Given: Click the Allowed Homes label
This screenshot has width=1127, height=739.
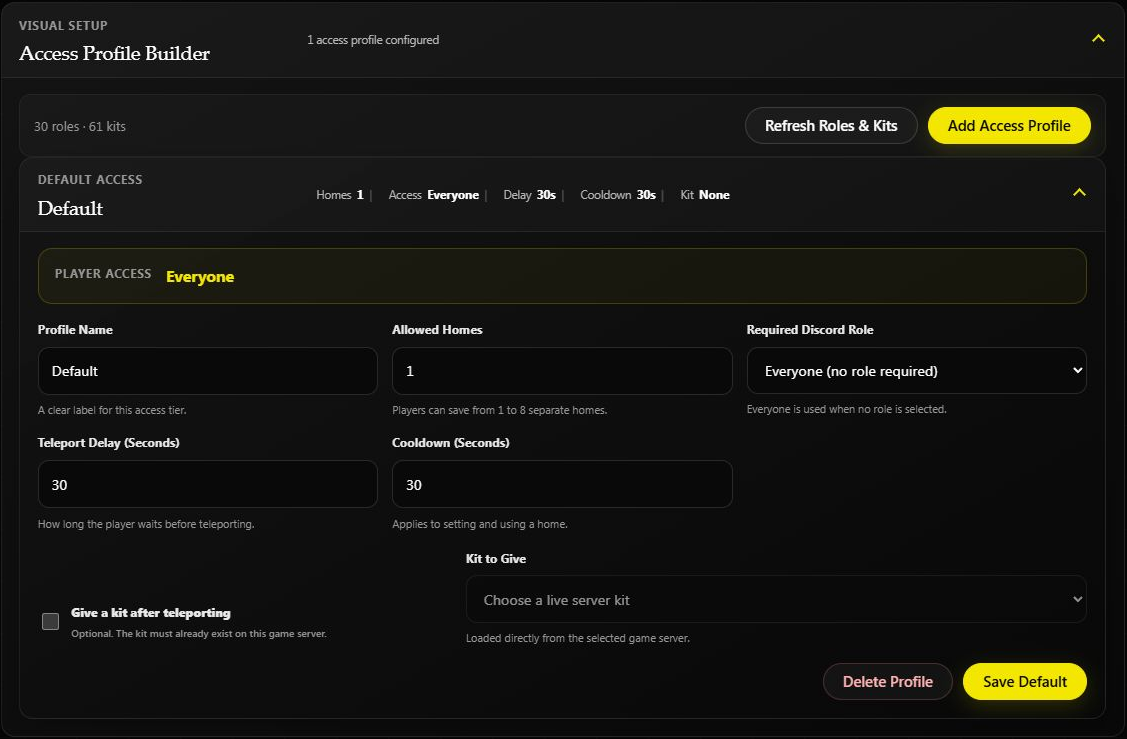Looking at the screenshot, I should tap(437, 330).
